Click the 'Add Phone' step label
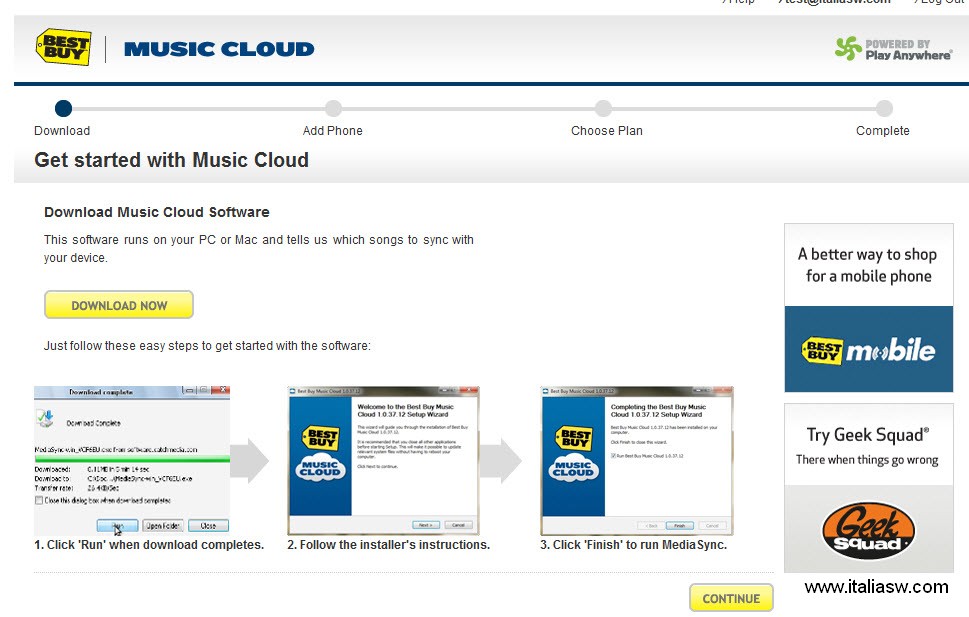Image resolution: width=969 pixels, height=617 pixels. [332, 131]
